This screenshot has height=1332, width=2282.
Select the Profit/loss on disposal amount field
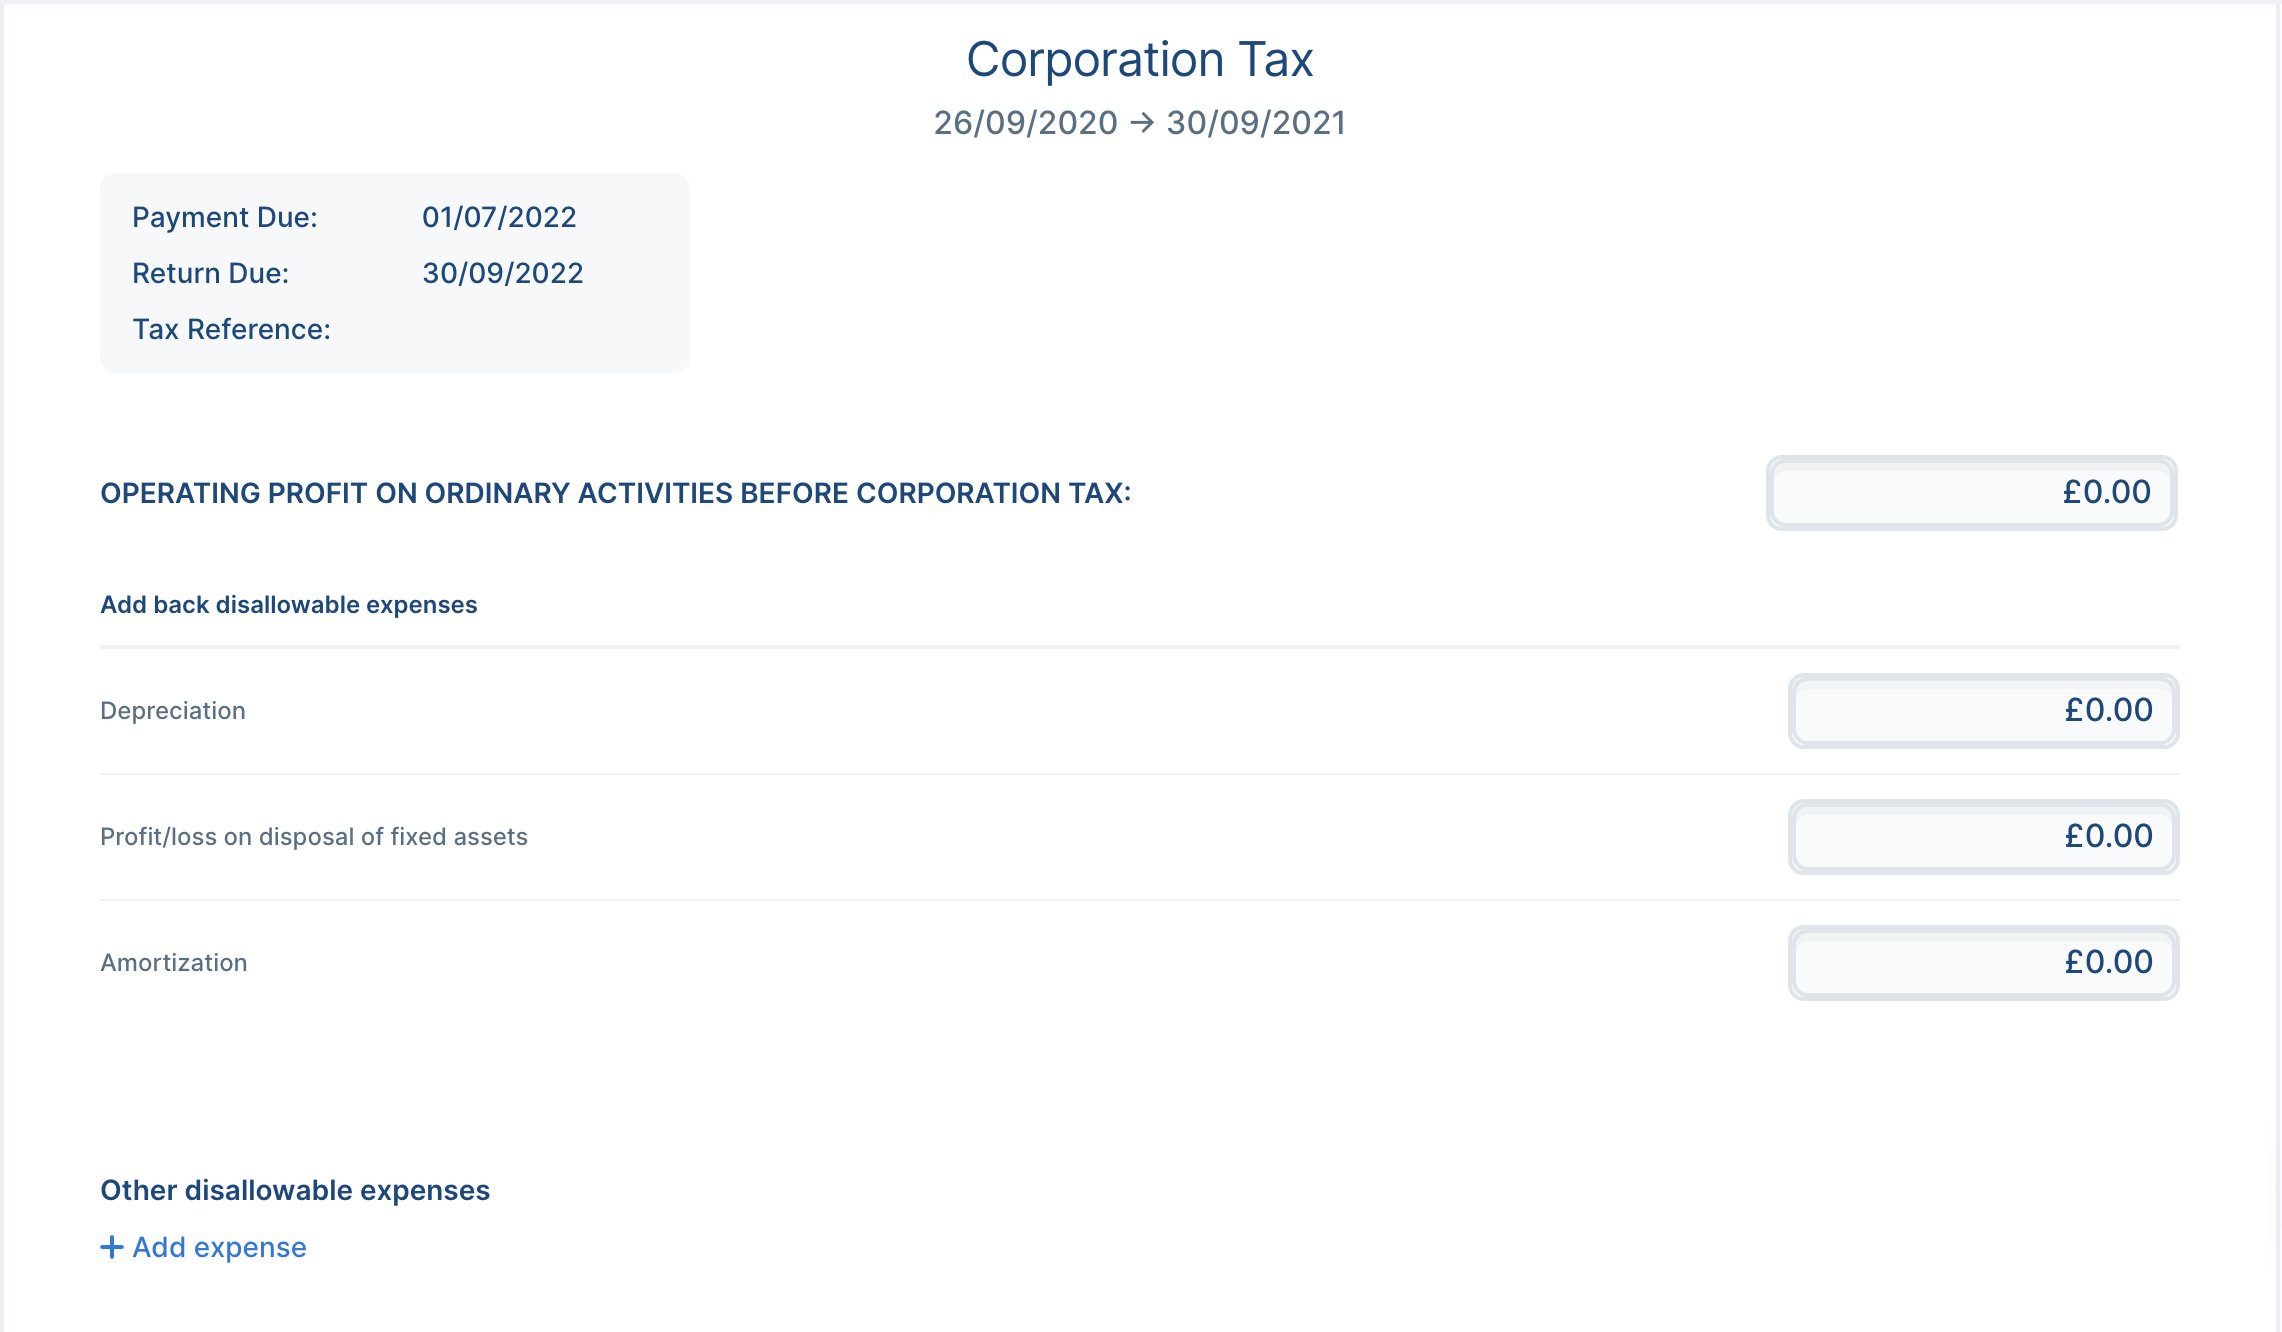point(1983,836)
